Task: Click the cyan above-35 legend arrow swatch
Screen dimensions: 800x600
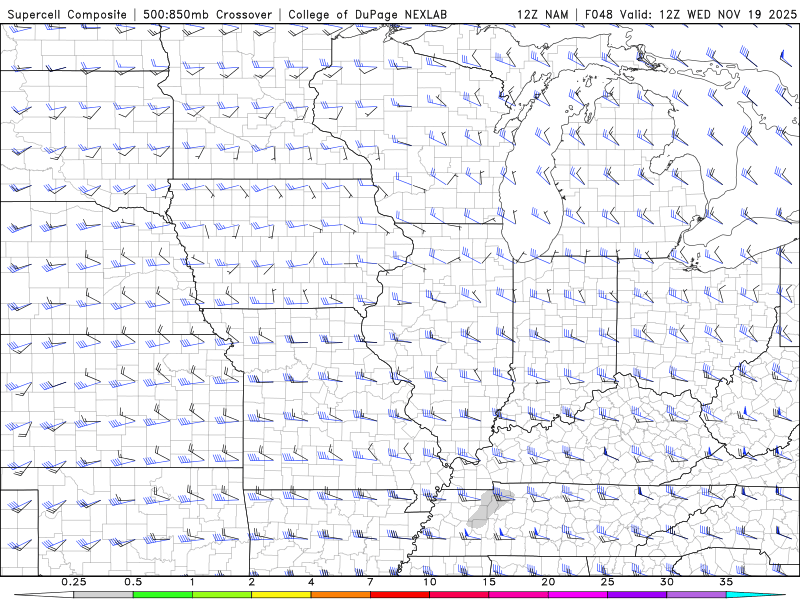Action: pos(755,595)
